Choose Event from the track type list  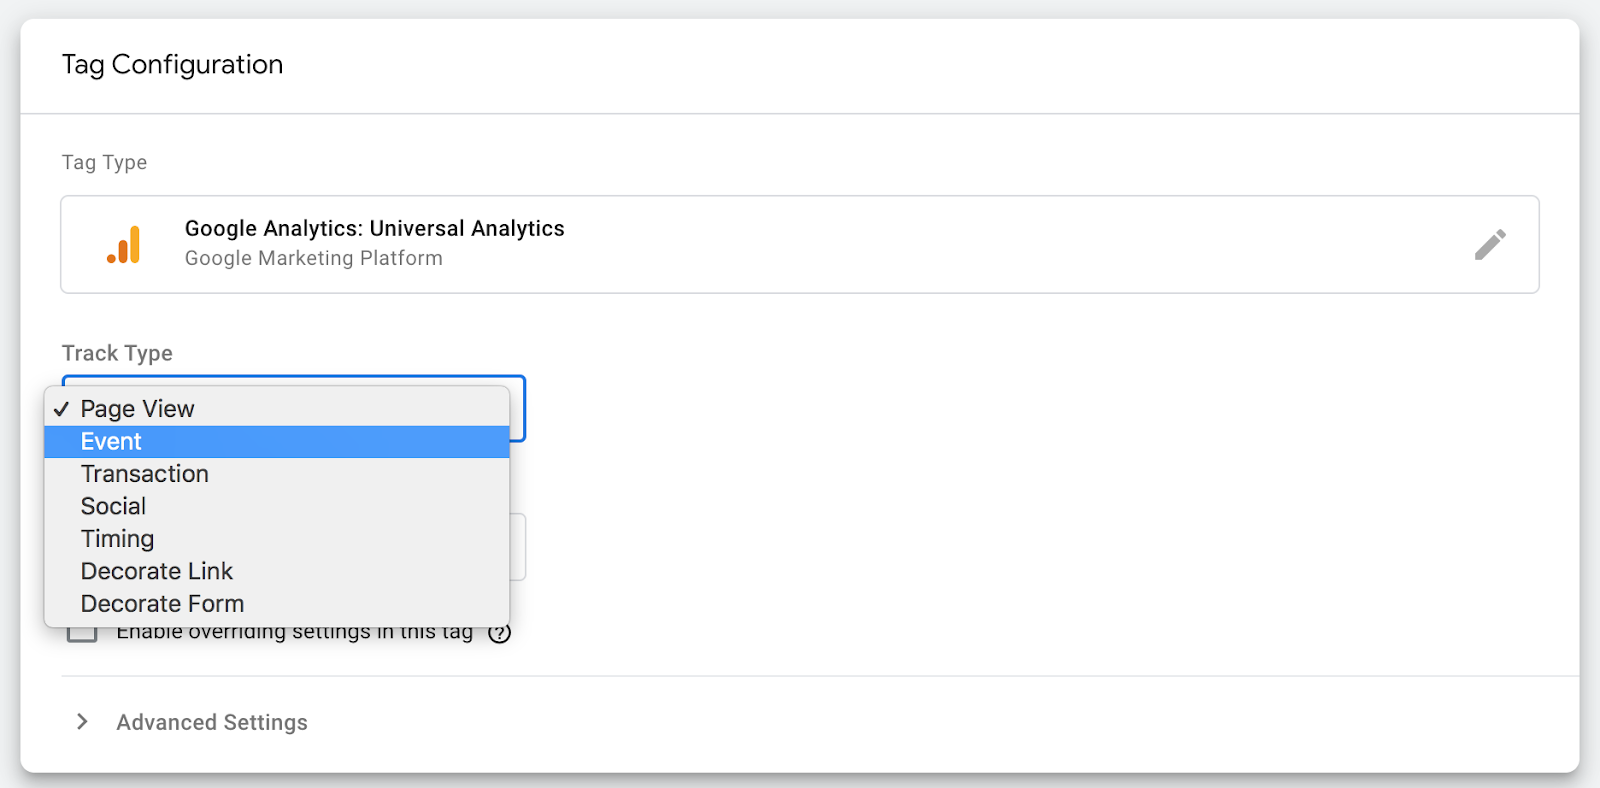point(111,442)
